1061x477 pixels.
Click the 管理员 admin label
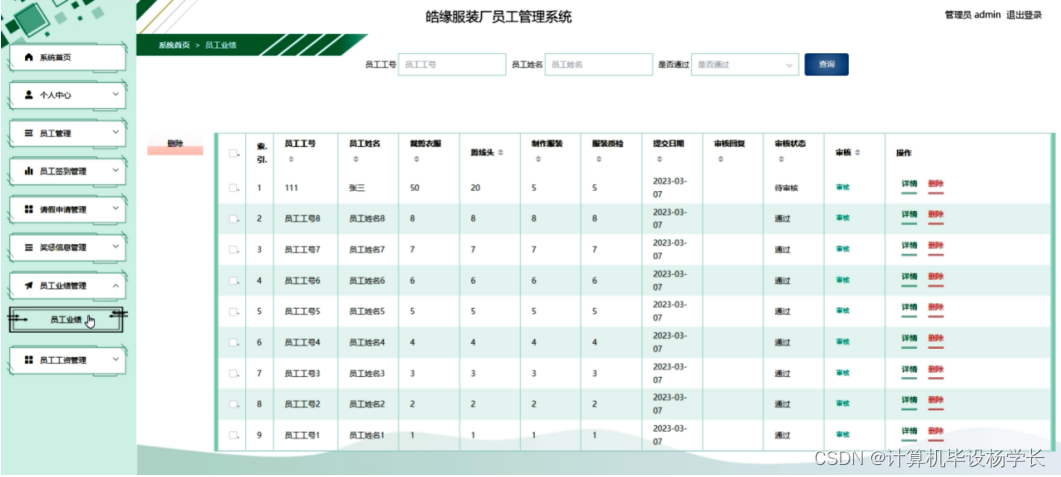point(972,15)
